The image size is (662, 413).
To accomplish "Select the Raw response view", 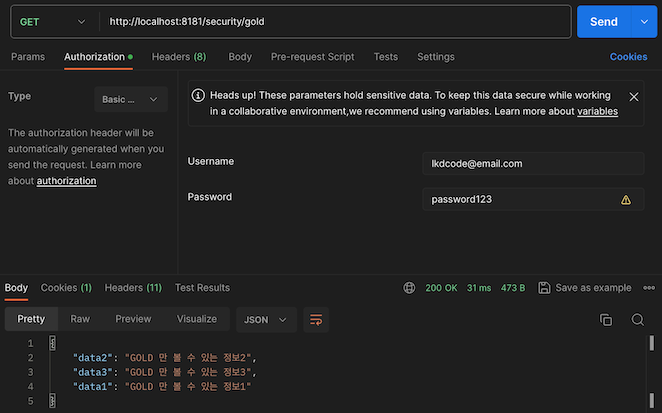I will 80,319.
